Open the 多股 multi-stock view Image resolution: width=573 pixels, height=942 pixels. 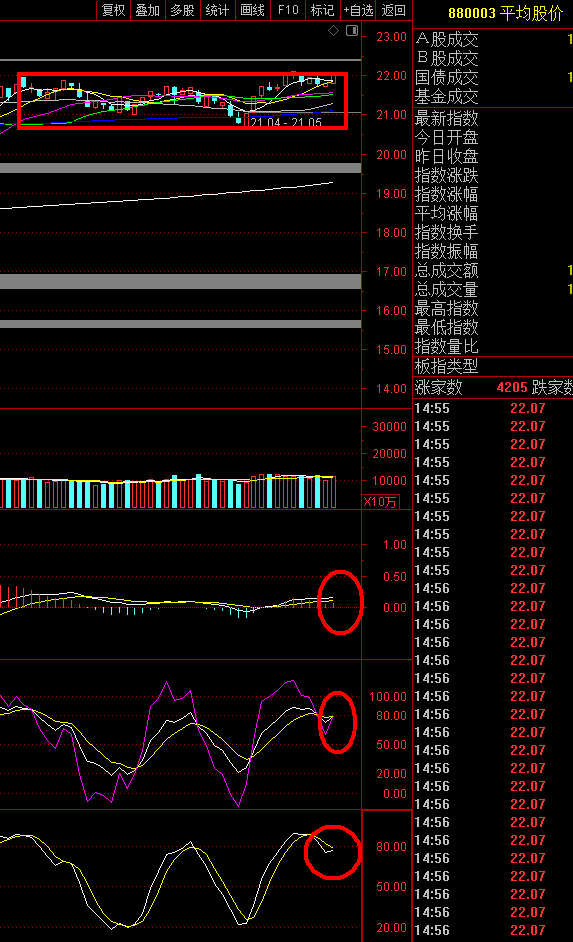point(183,10)
